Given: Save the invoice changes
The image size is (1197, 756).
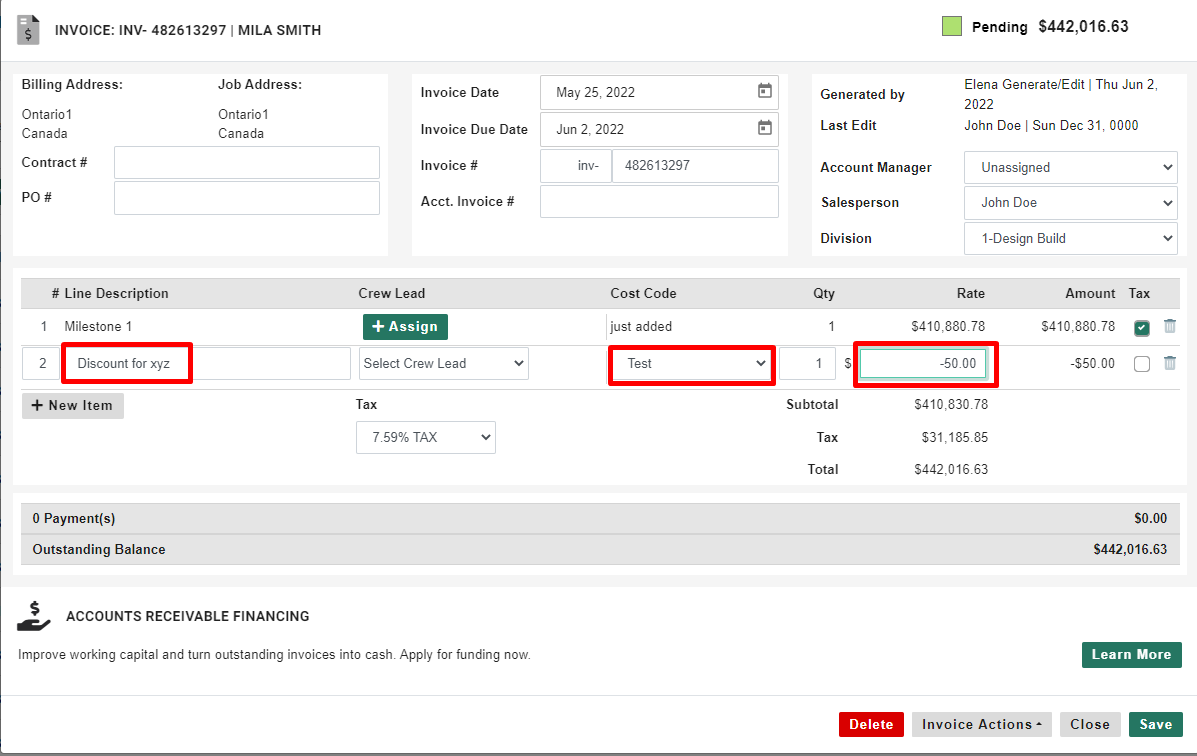Looking at the screenshot, I should [x=1156, y=724].
